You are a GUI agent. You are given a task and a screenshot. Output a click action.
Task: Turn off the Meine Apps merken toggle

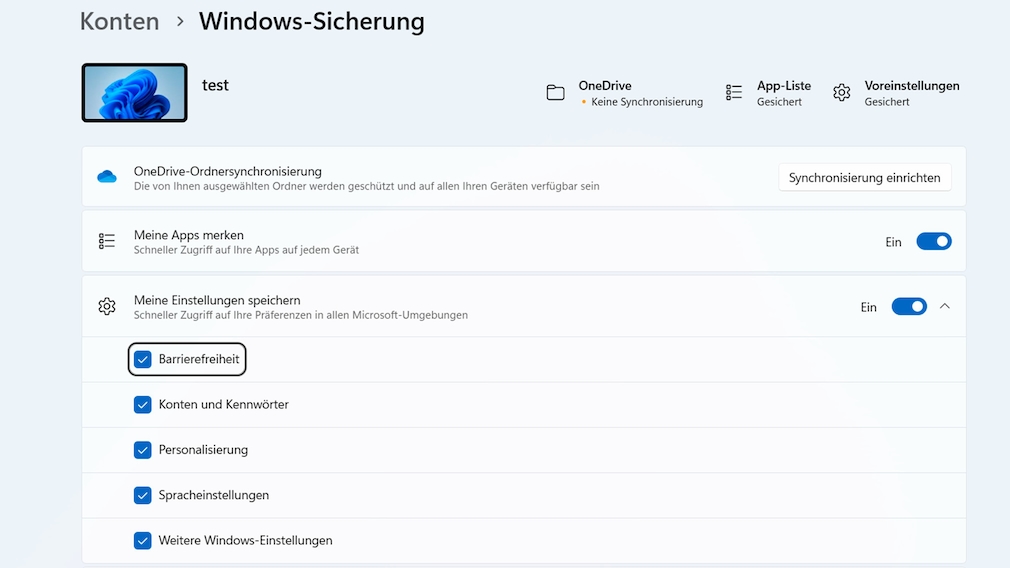click(933, 242)
